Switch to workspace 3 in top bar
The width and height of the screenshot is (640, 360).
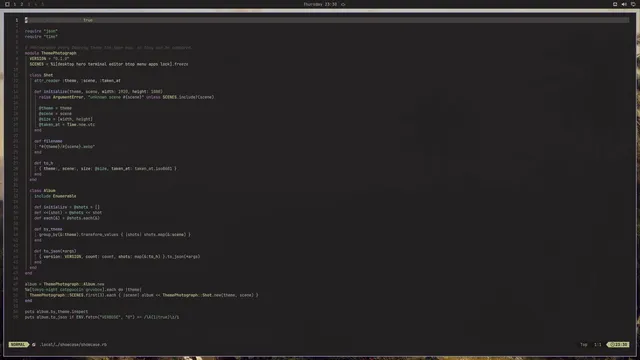29,4
